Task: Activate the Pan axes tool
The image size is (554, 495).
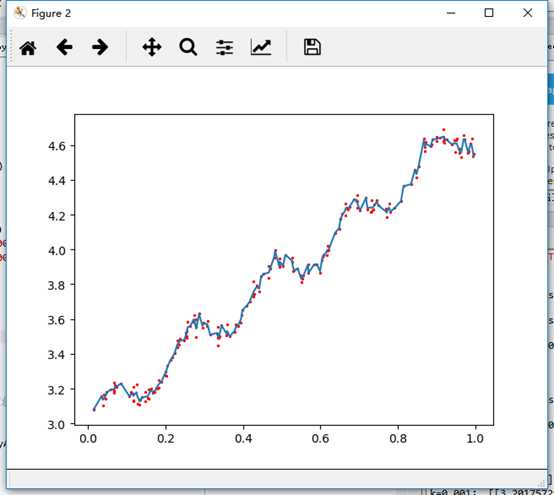Action: (152, 47)
